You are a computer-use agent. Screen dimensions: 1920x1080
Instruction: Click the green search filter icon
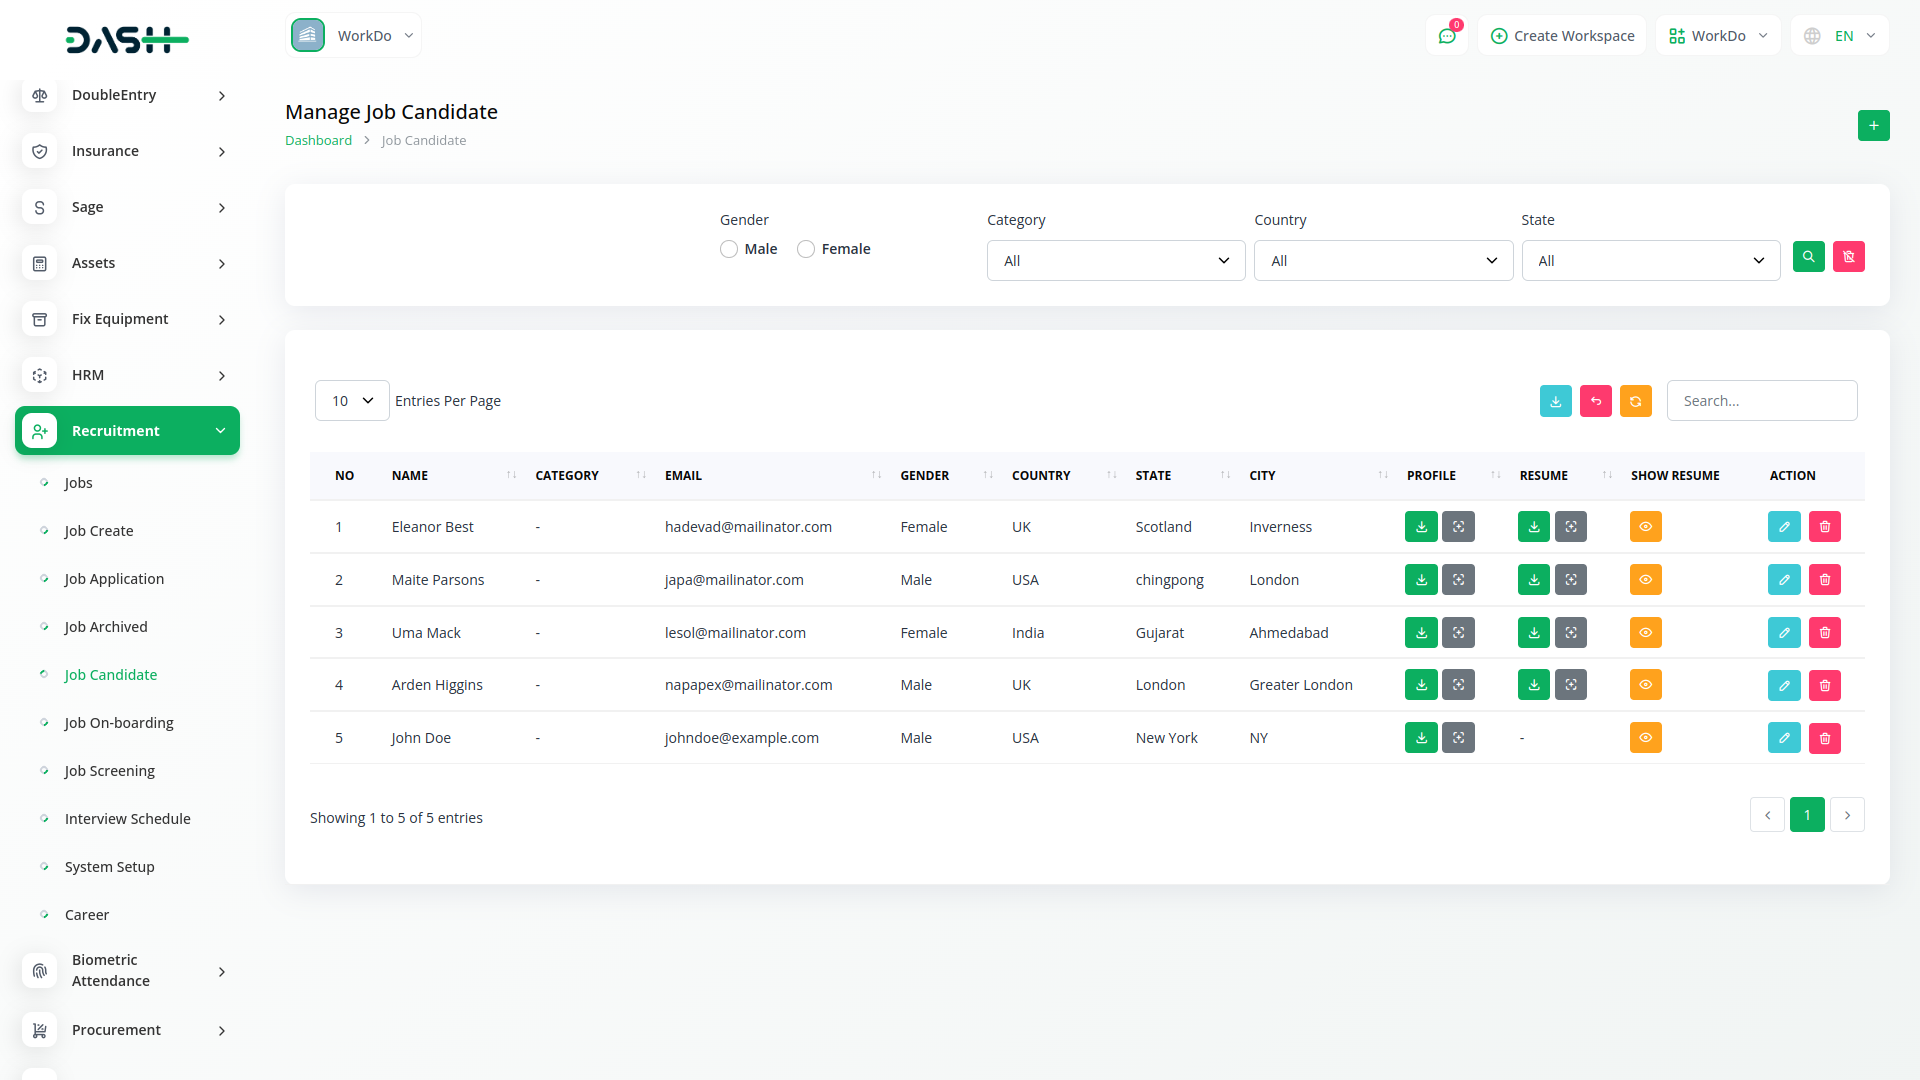(x=1808, y=257)
